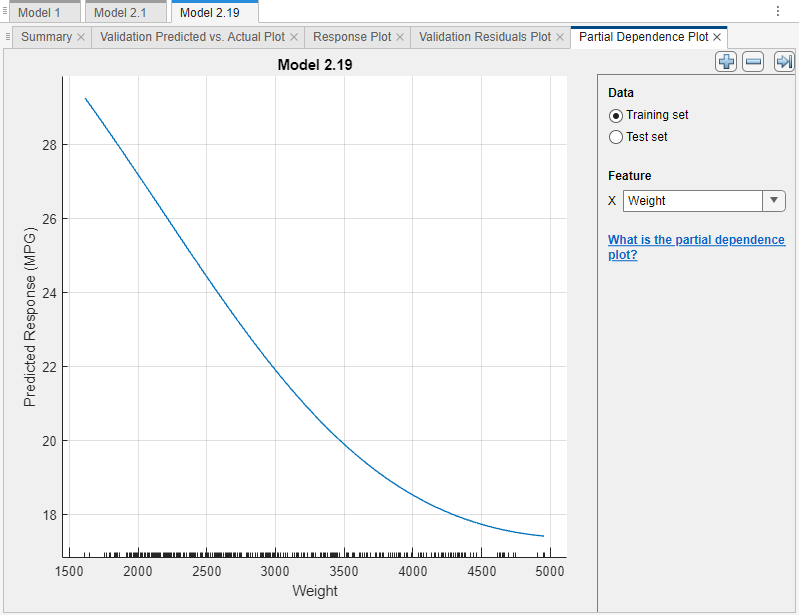The height and width of the screenshot is (615, 799).
Task: Select the Model 2.19 tab
Action: click(x=215, y=12)
